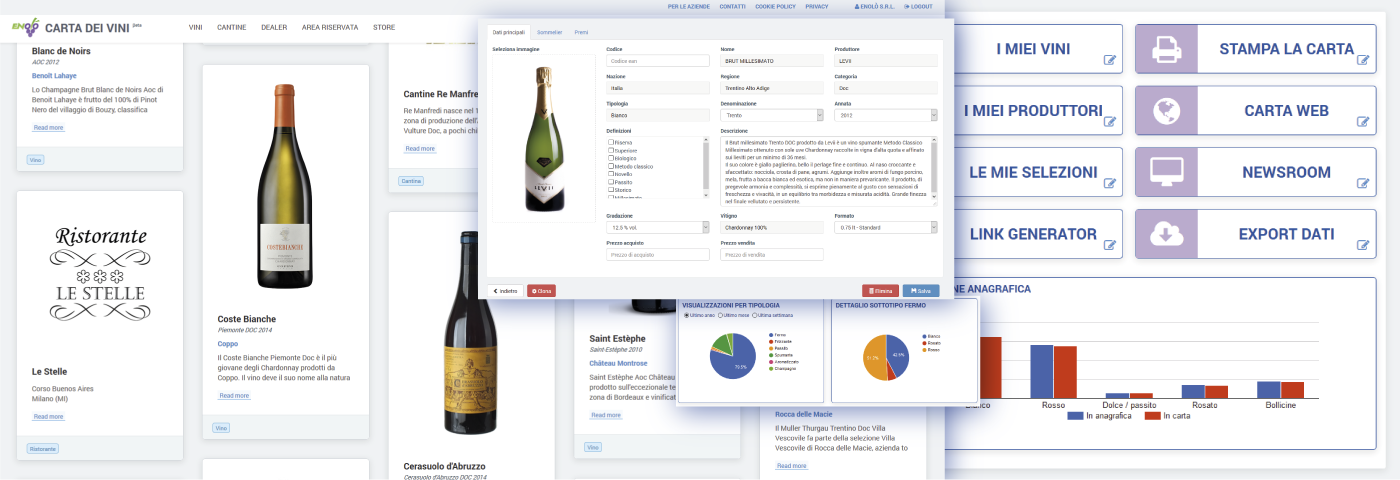Screen dimensions: 1400x480
Task: Click the edit icon on Export Dati tile
Action: coord(1362,243)
